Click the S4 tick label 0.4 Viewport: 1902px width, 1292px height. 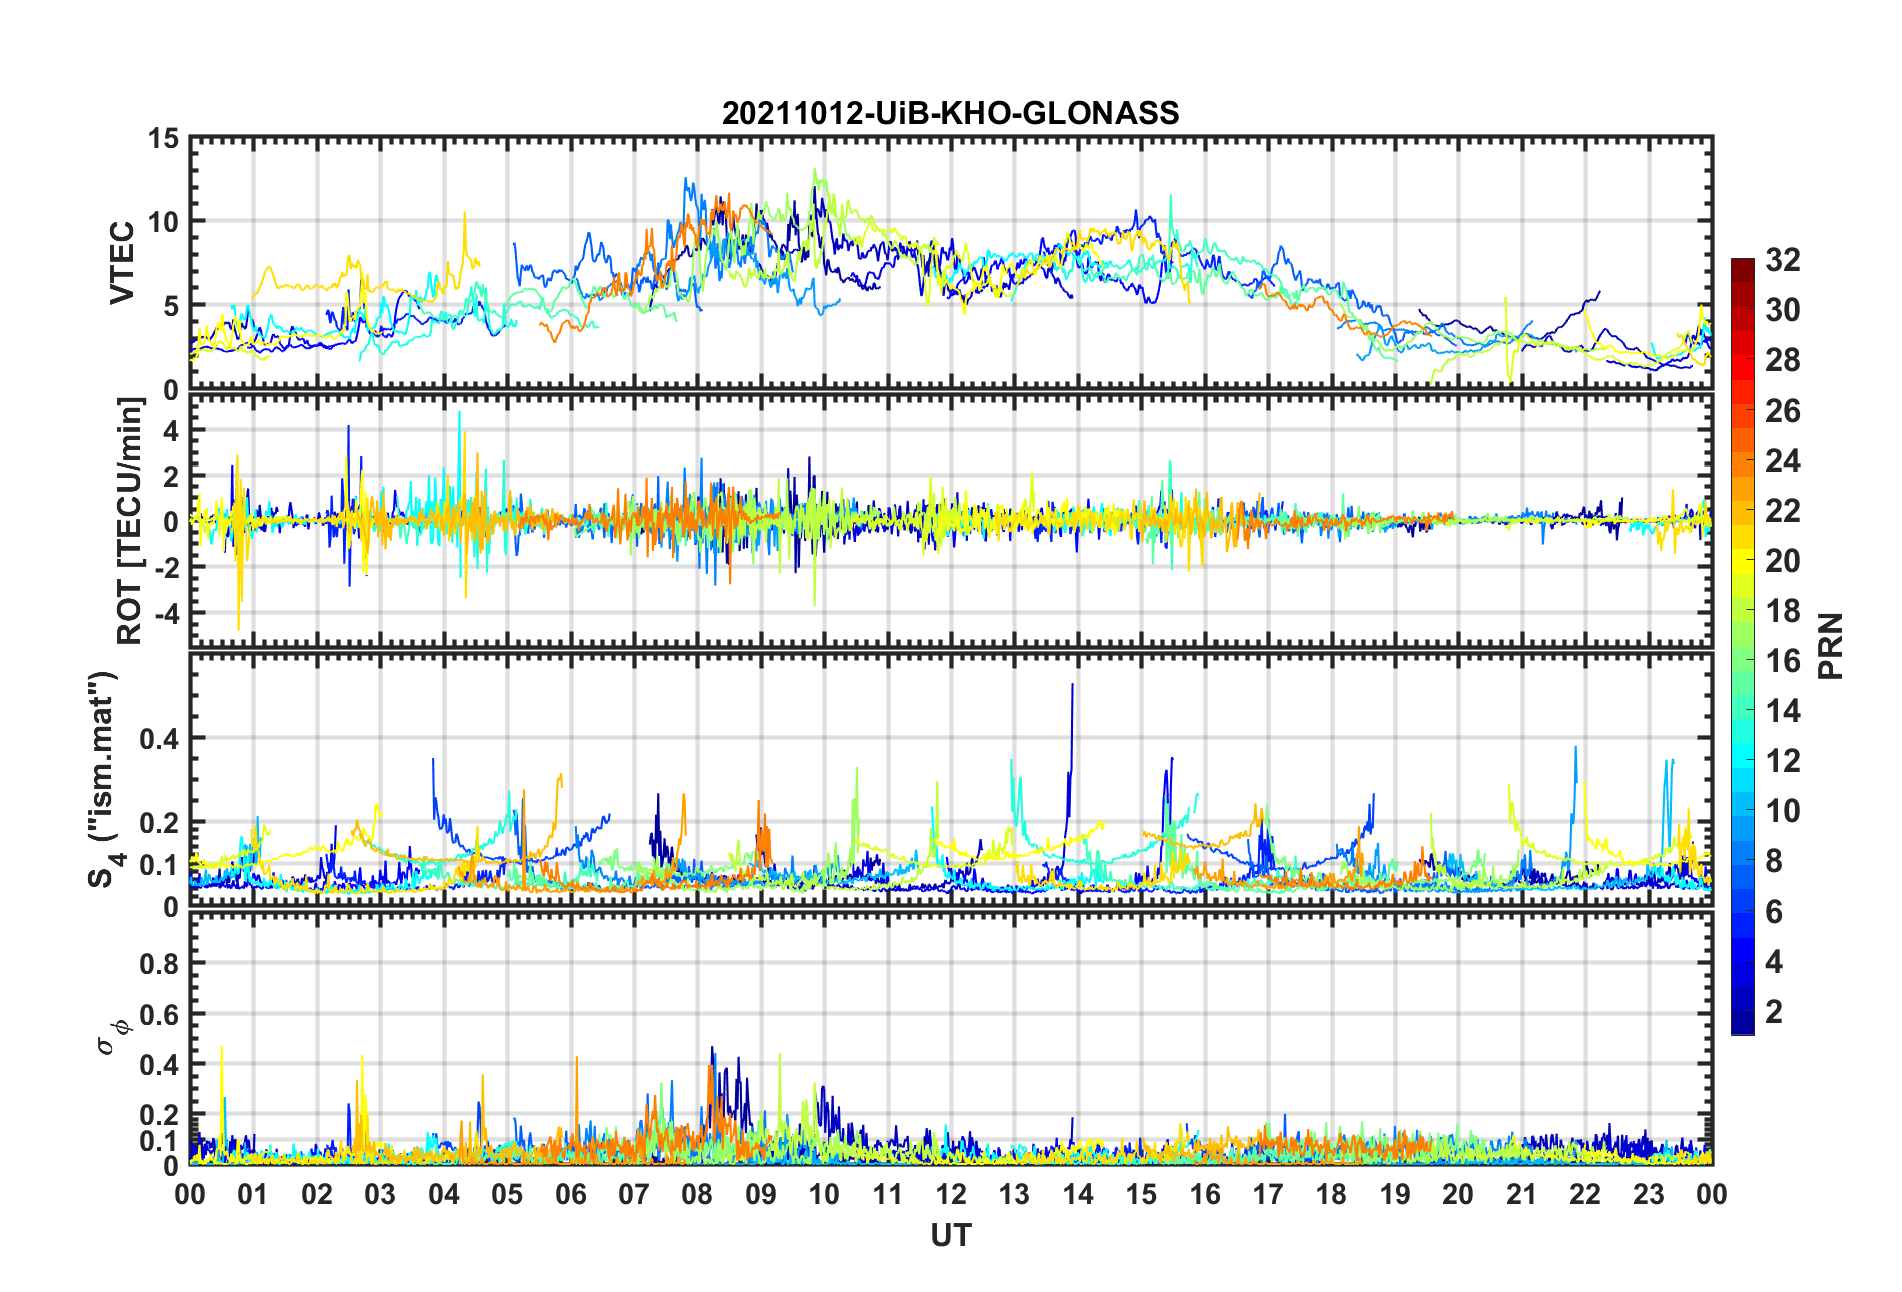tap(160, 739)
